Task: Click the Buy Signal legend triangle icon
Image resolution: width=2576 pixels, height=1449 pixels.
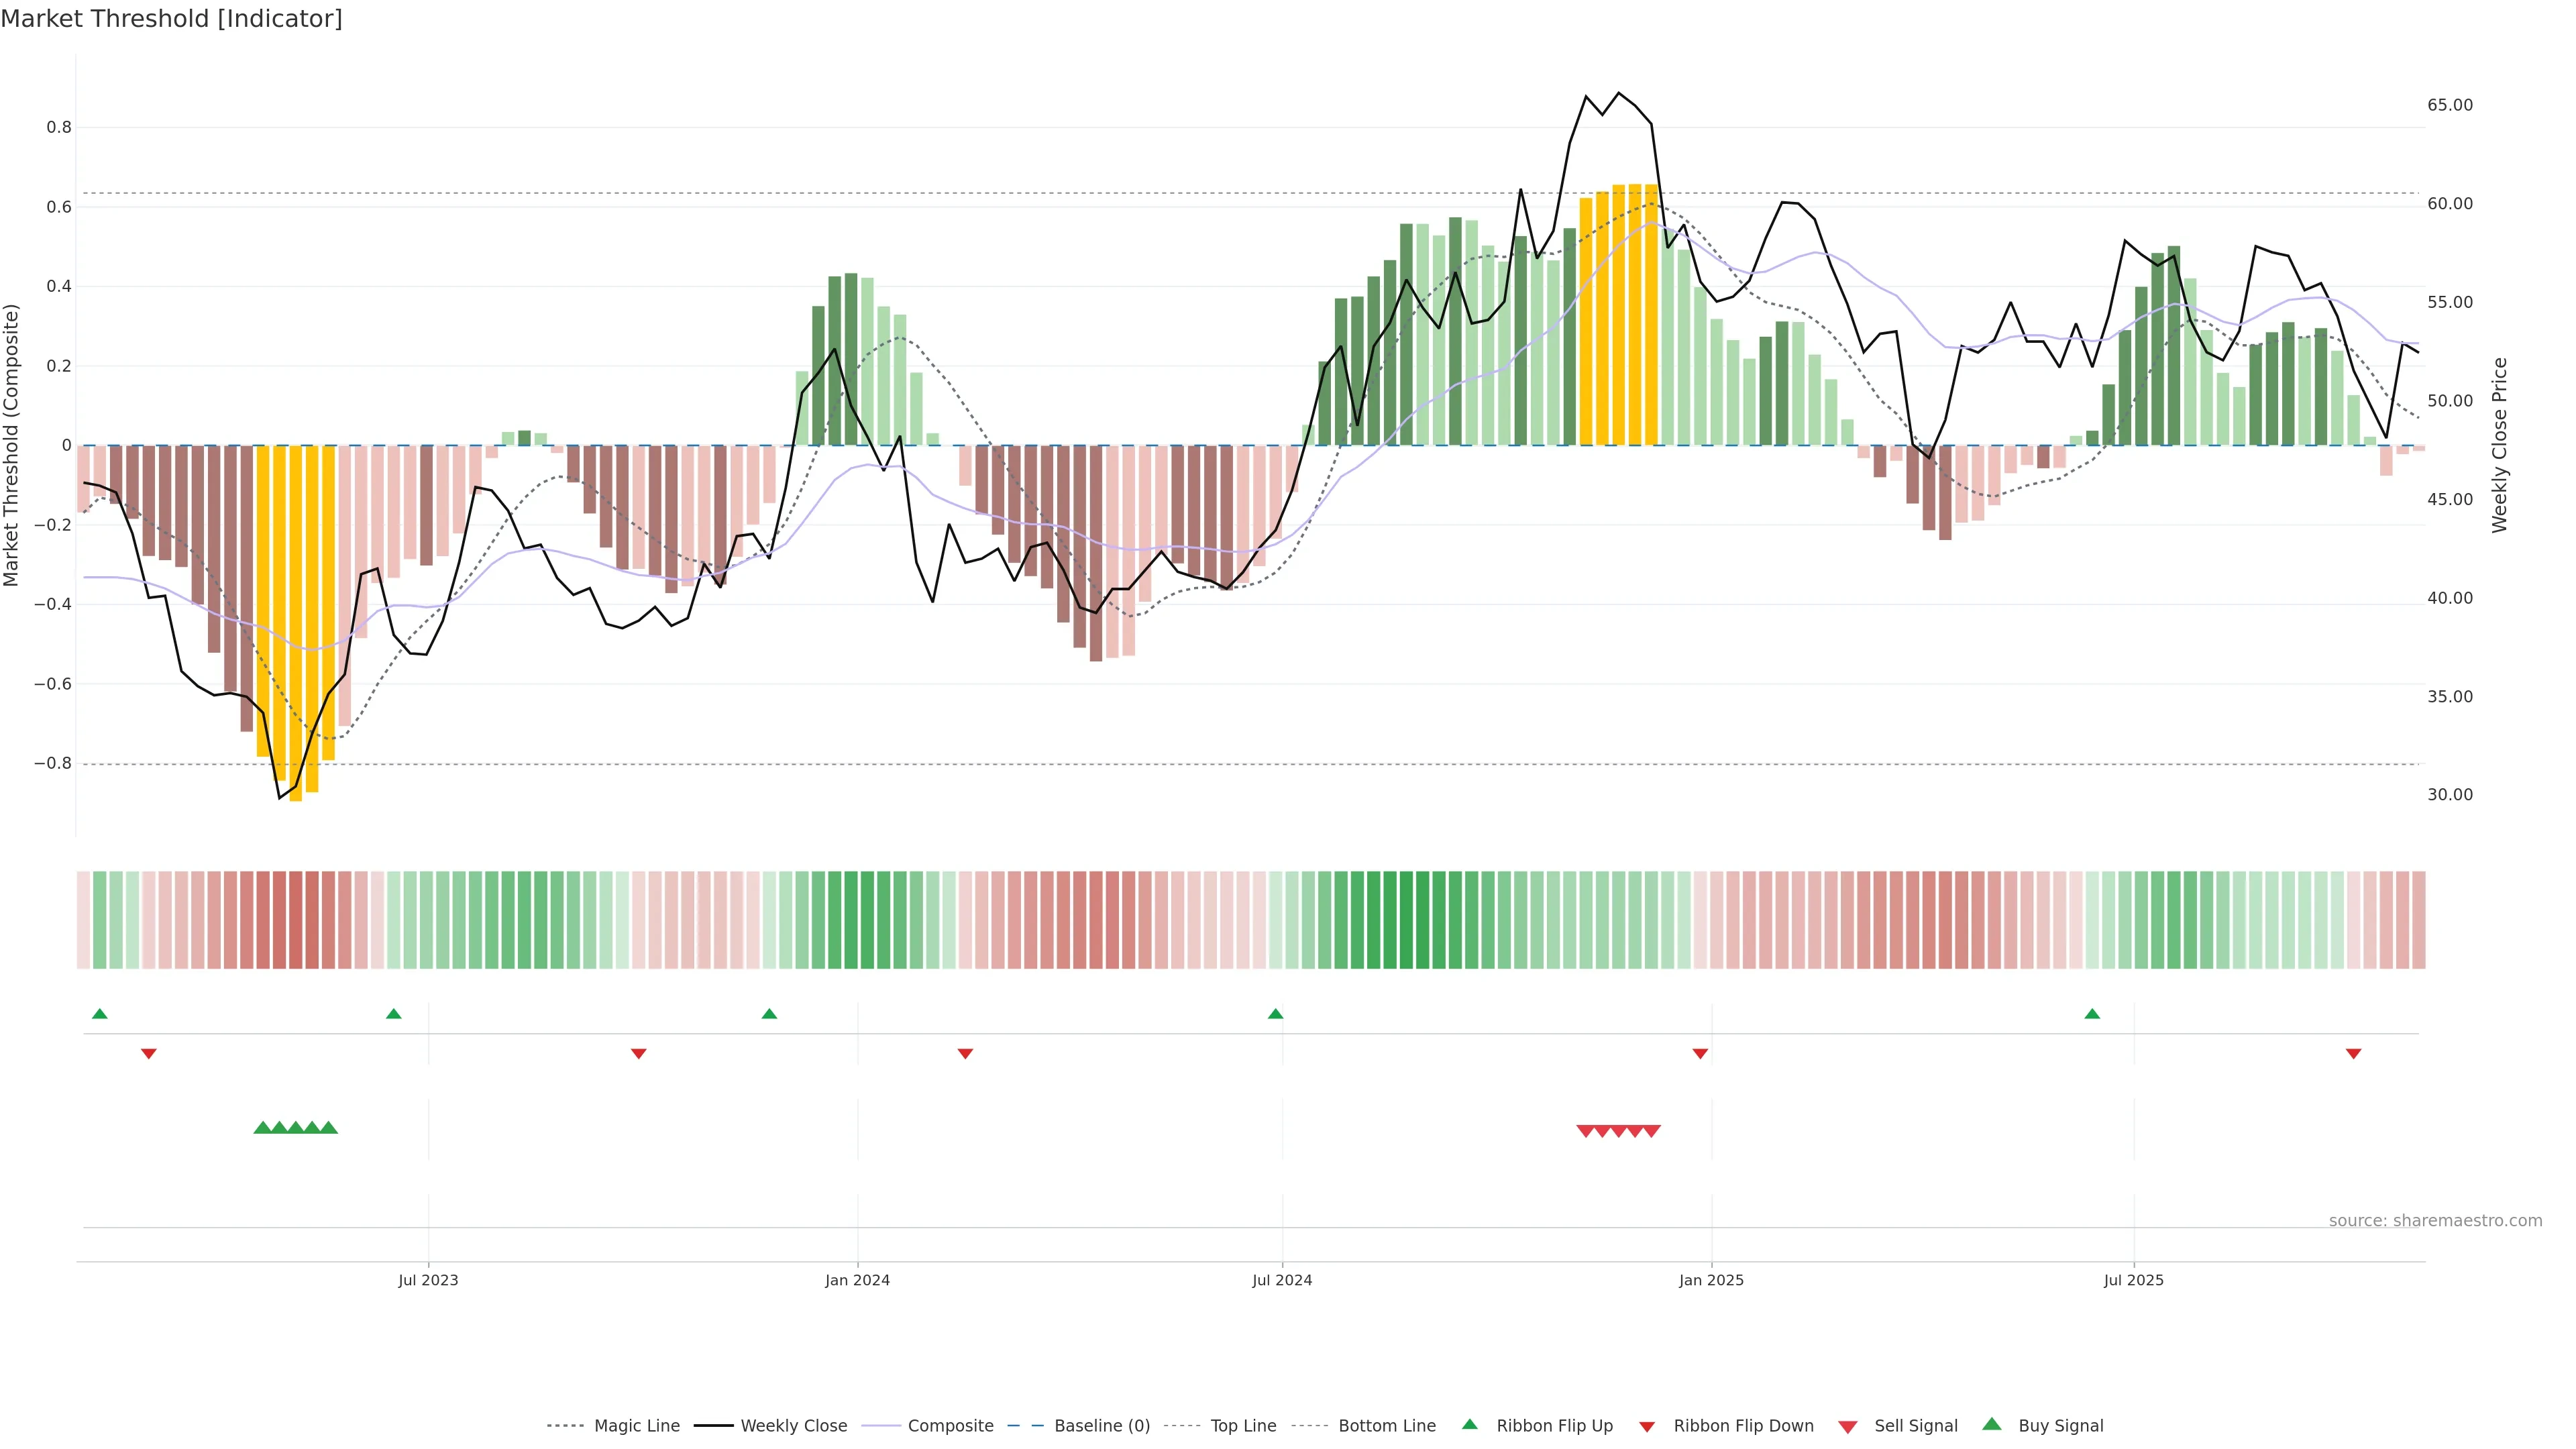Action: pyautogui.click(x=1991, y=1424)
